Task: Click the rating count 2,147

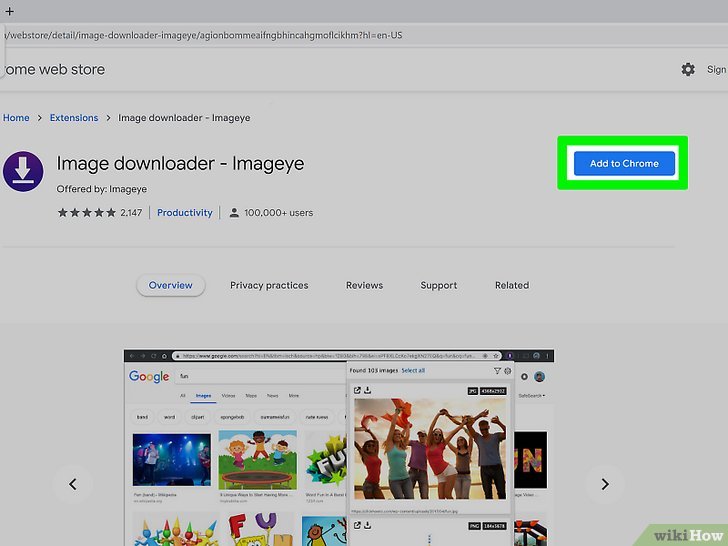Action: tap(131, 213)
